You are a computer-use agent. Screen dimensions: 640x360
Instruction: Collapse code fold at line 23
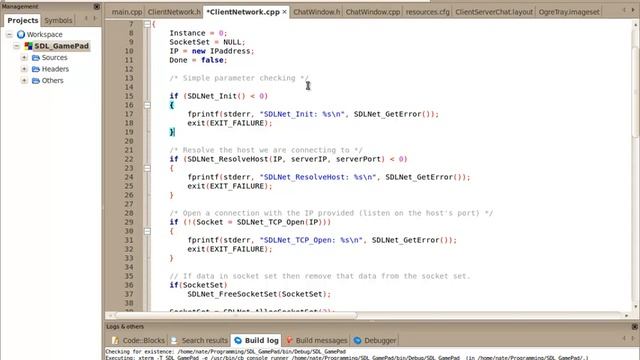point(147,168)
